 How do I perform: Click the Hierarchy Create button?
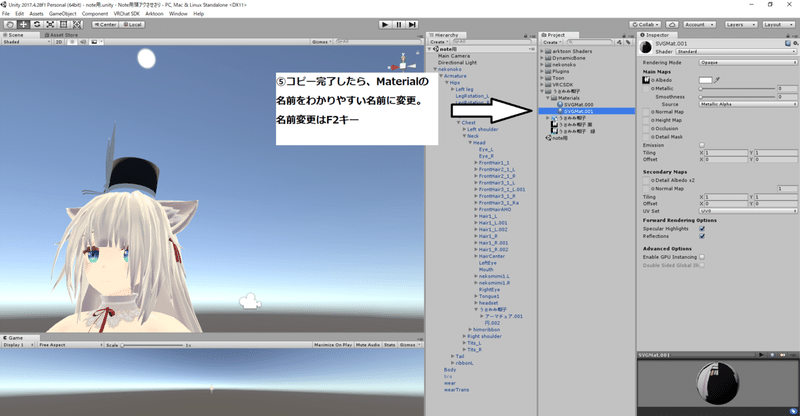[439, 42]
